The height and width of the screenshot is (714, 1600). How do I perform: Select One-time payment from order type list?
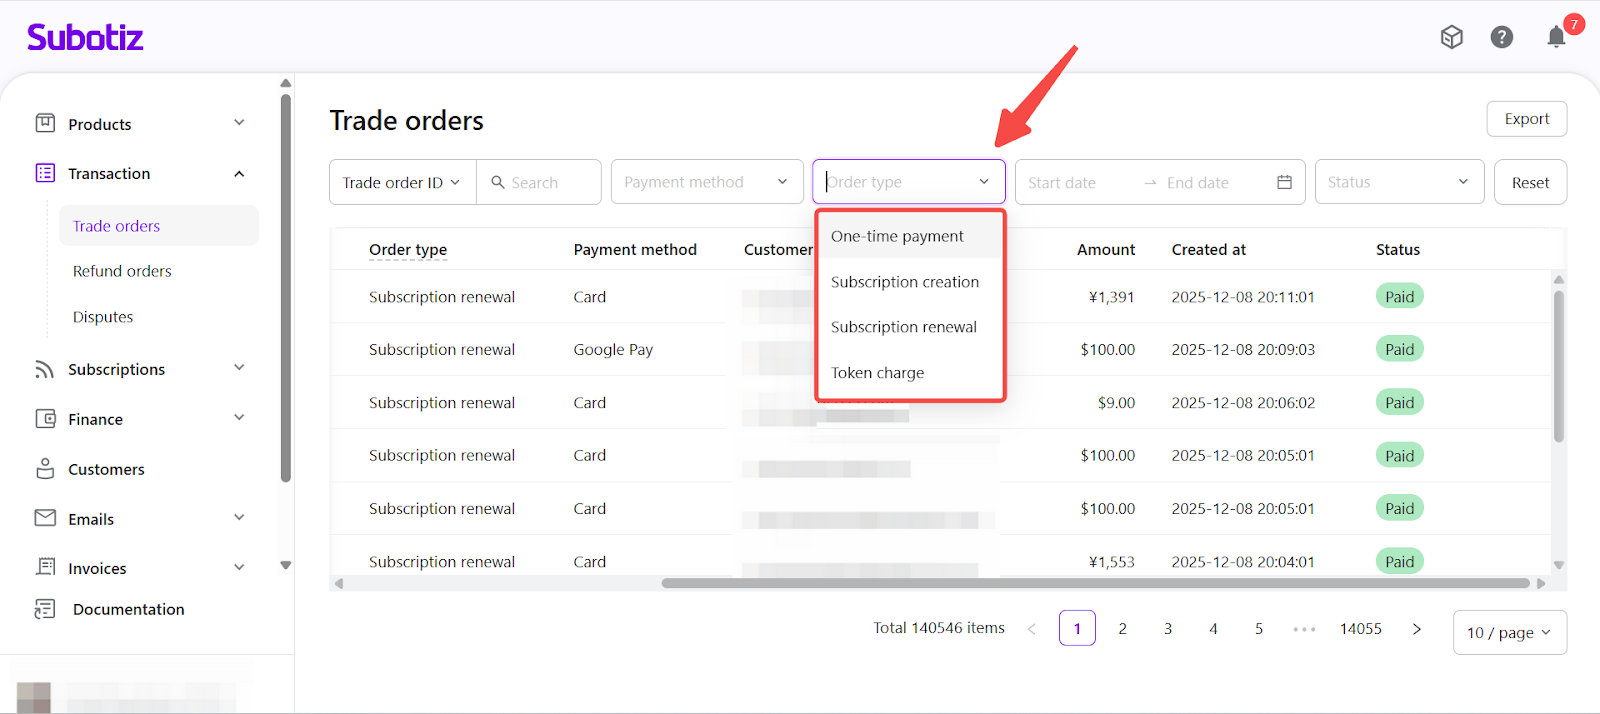coord(897,237)
